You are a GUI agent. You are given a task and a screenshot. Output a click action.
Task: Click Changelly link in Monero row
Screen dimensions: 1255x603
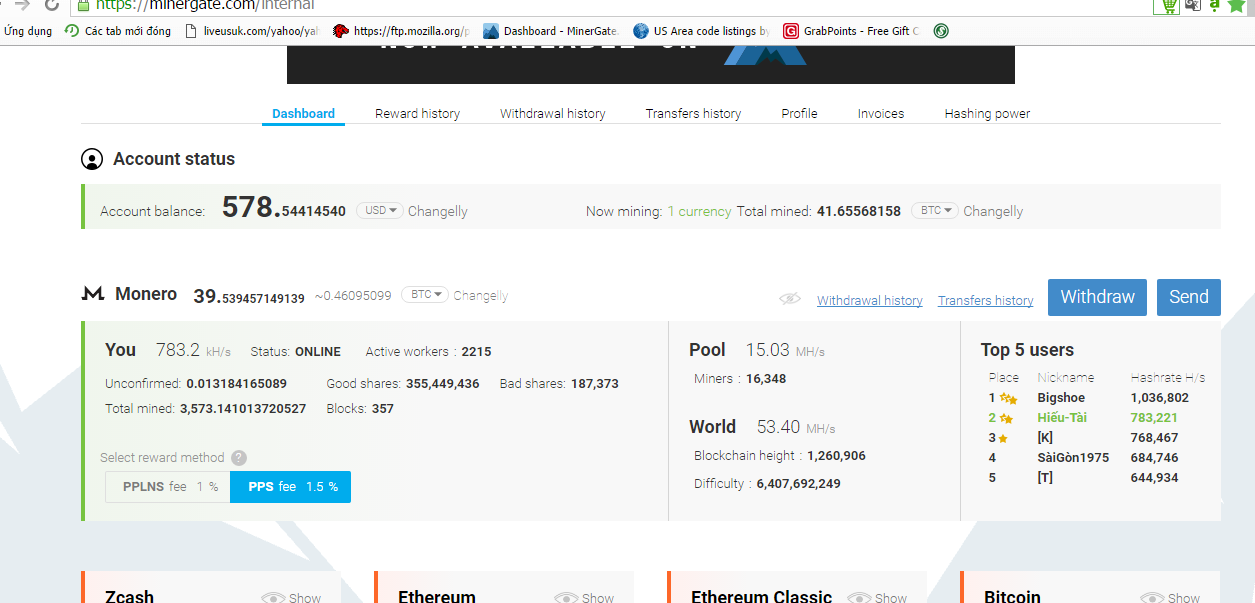click(481, 296)
